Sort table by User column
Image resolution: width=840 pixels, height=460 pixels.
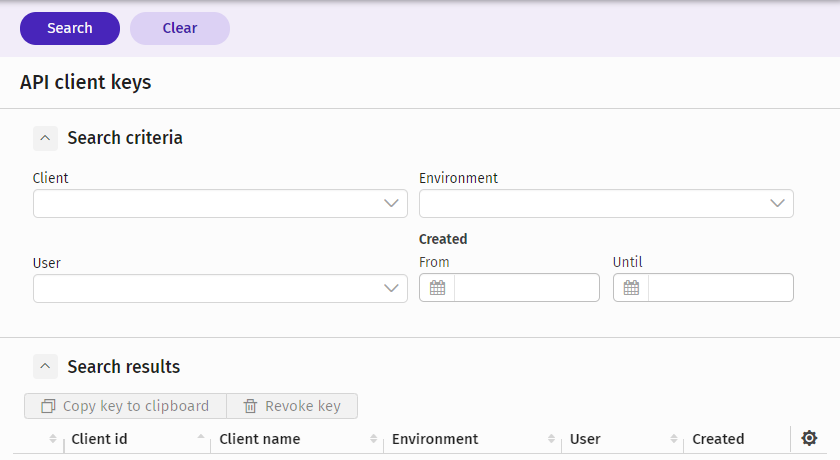tap(585, 439)
